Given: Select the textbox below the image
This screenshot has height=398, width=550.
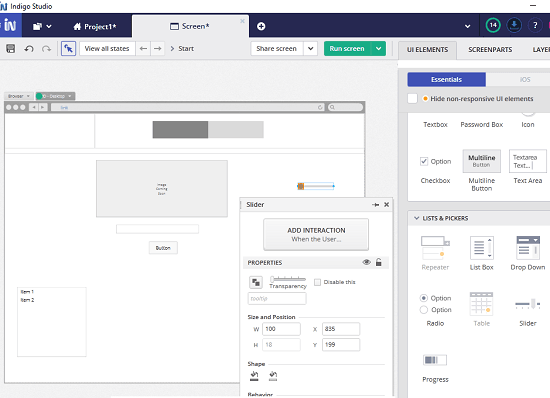Looking at the screenshot, I should 157,229.
